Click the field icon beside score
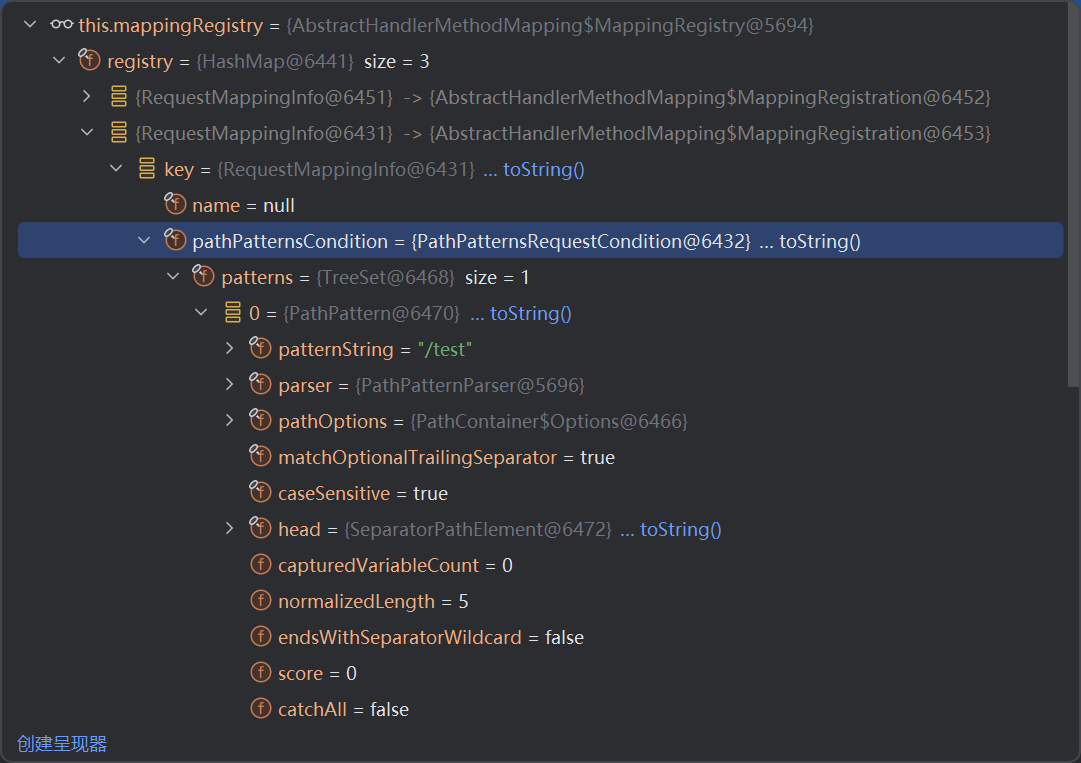 pos(261,673)
